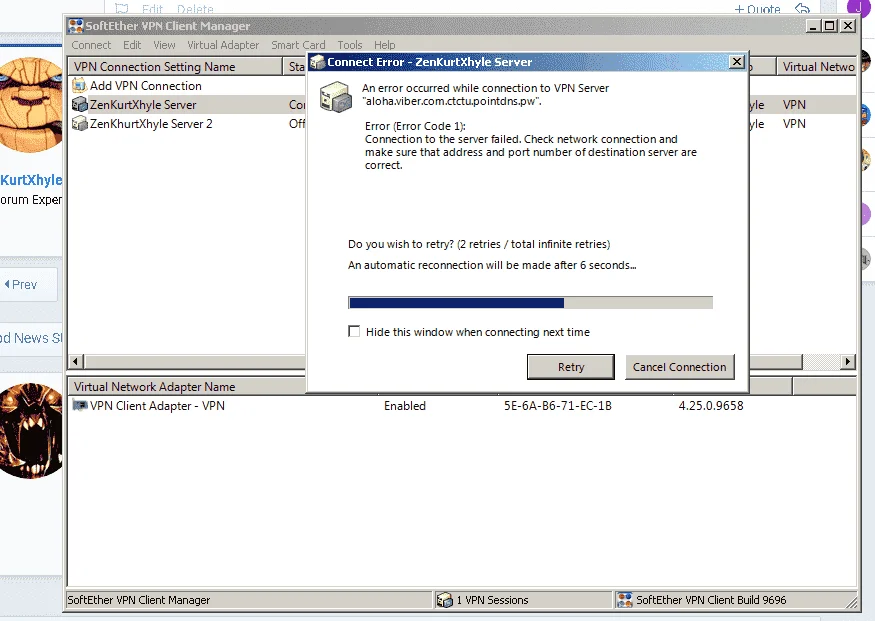Click the MAC address 5E-6A-B6-71-EC-1B
This screenshot has width=875, height=621.
[x=557, y=406]
